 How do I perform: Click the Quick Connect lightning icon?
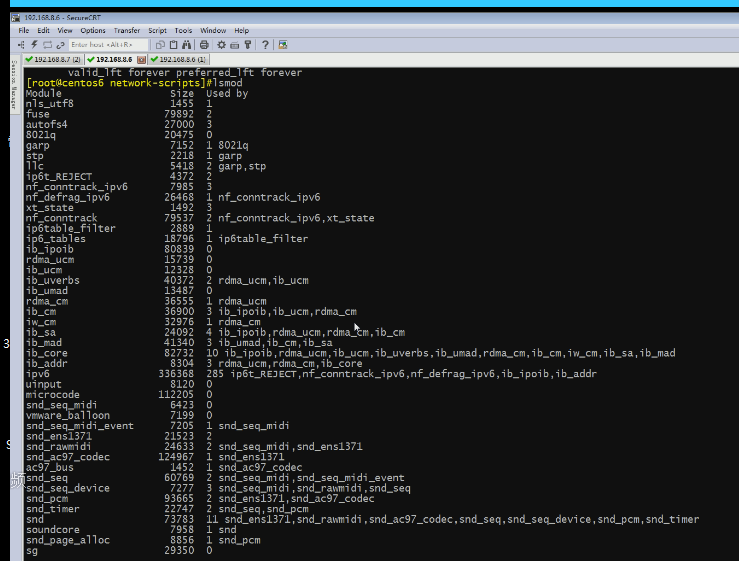tap(34, 45)
